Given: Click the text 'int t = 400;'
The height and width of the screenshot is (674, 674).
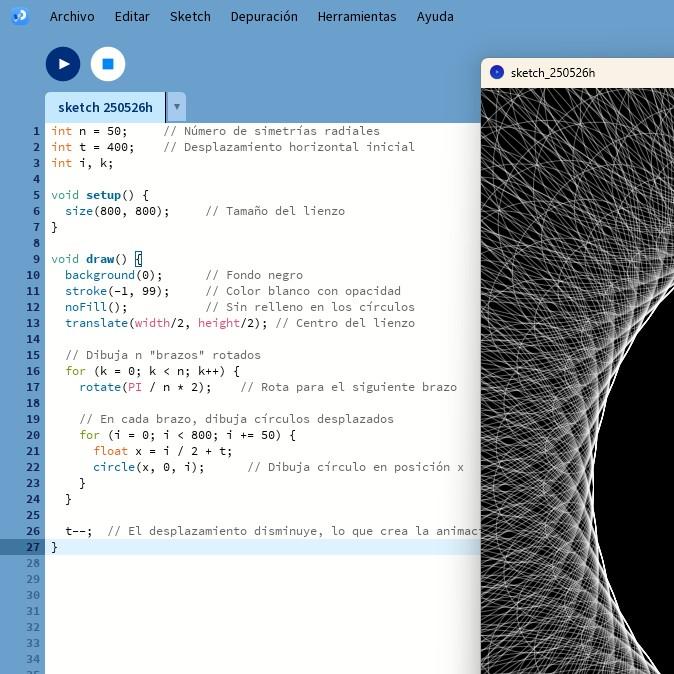Looking at the screenshot, I should [93, 147].
